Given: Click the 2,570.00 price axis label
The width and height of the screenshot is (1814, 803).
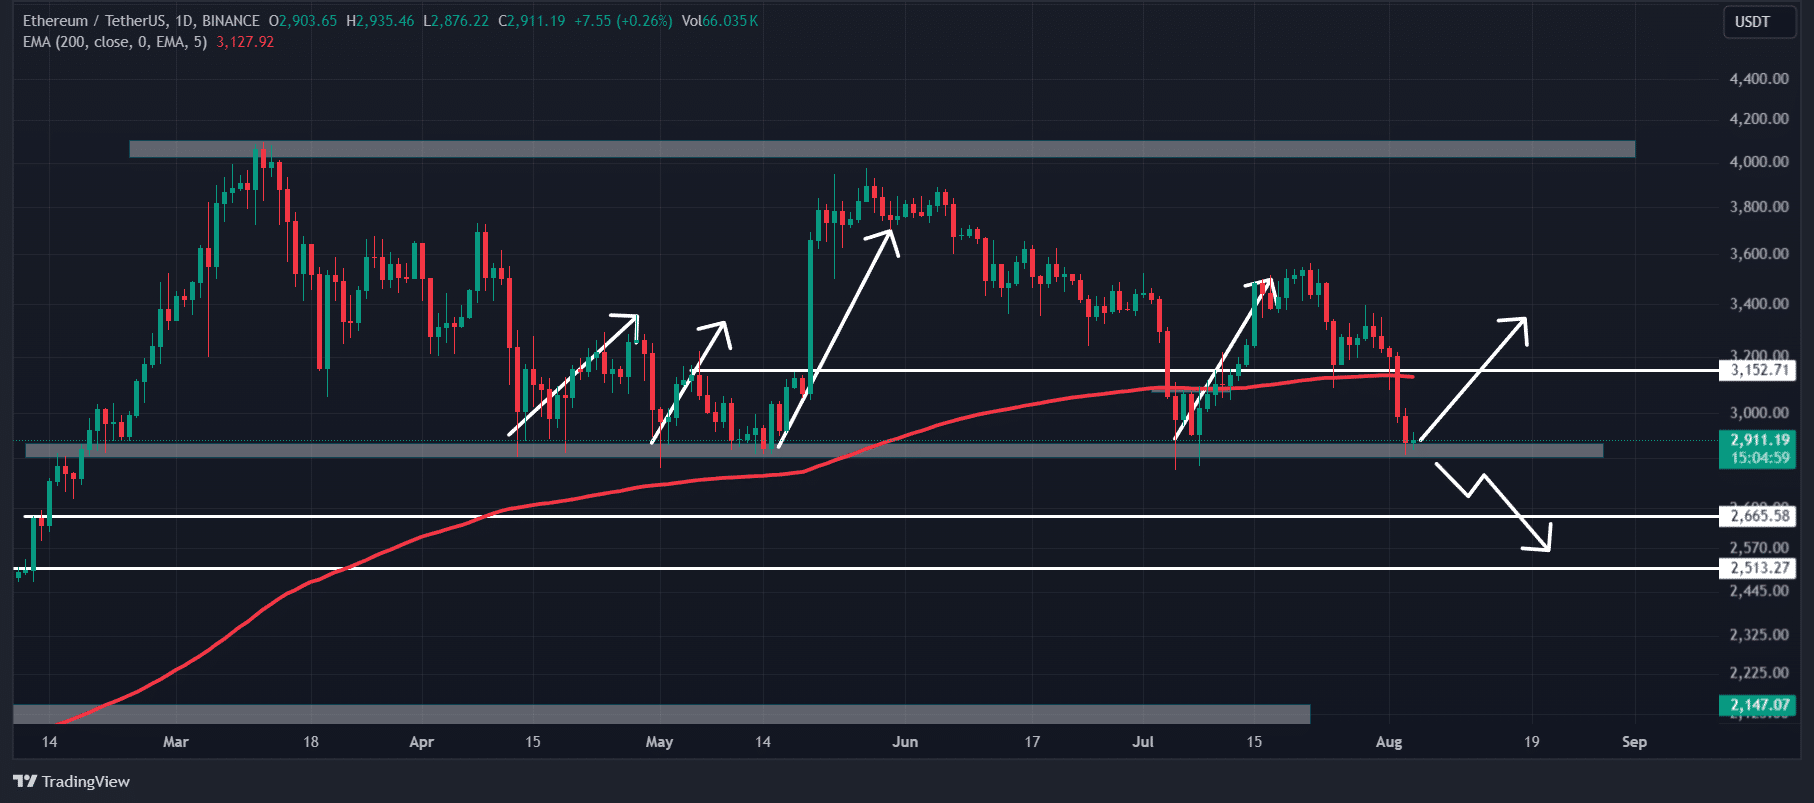Looking at the screenshot, I should 1759,548.
